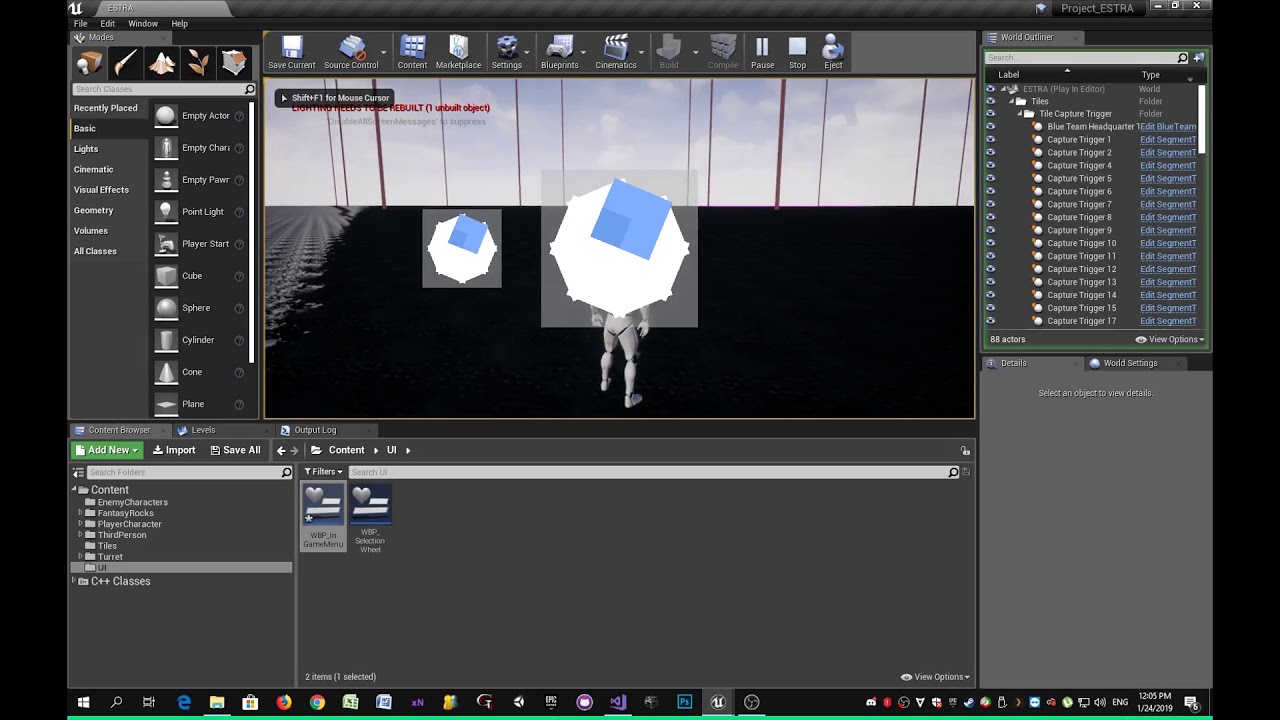Image resolution: width=1280 pixels, height=720 pixels.
Task: Open Source Control from the toolbar
Action: [x=351, y=53]
